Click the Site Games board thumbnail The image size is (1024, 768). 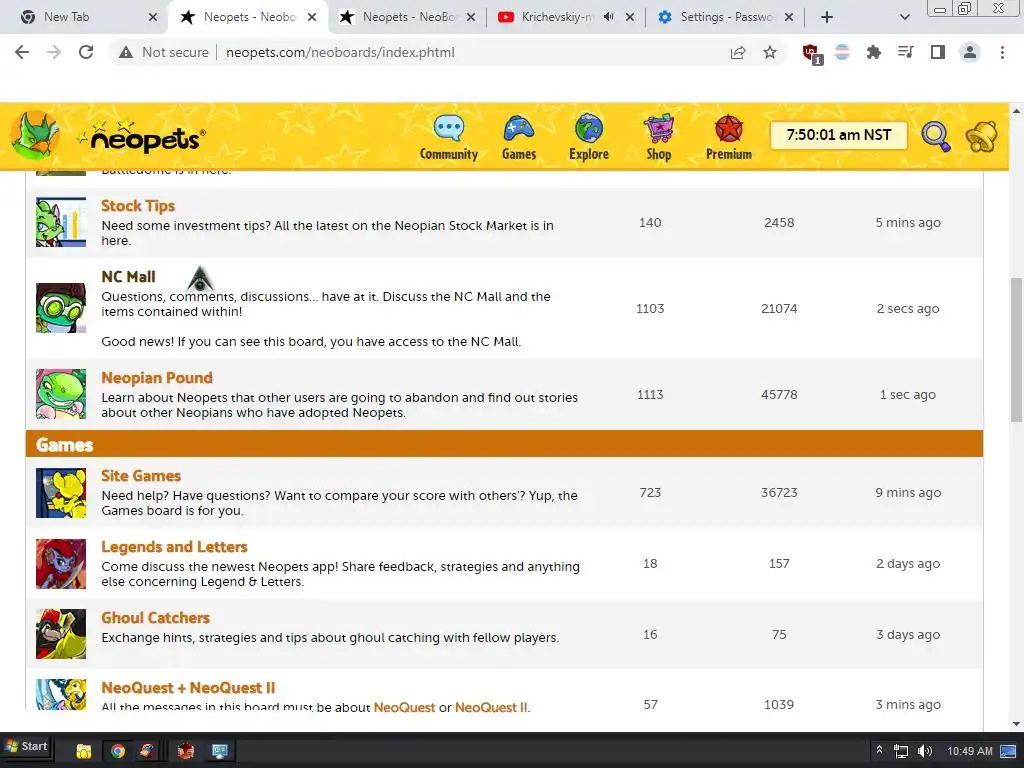click(x=61, y=492)
